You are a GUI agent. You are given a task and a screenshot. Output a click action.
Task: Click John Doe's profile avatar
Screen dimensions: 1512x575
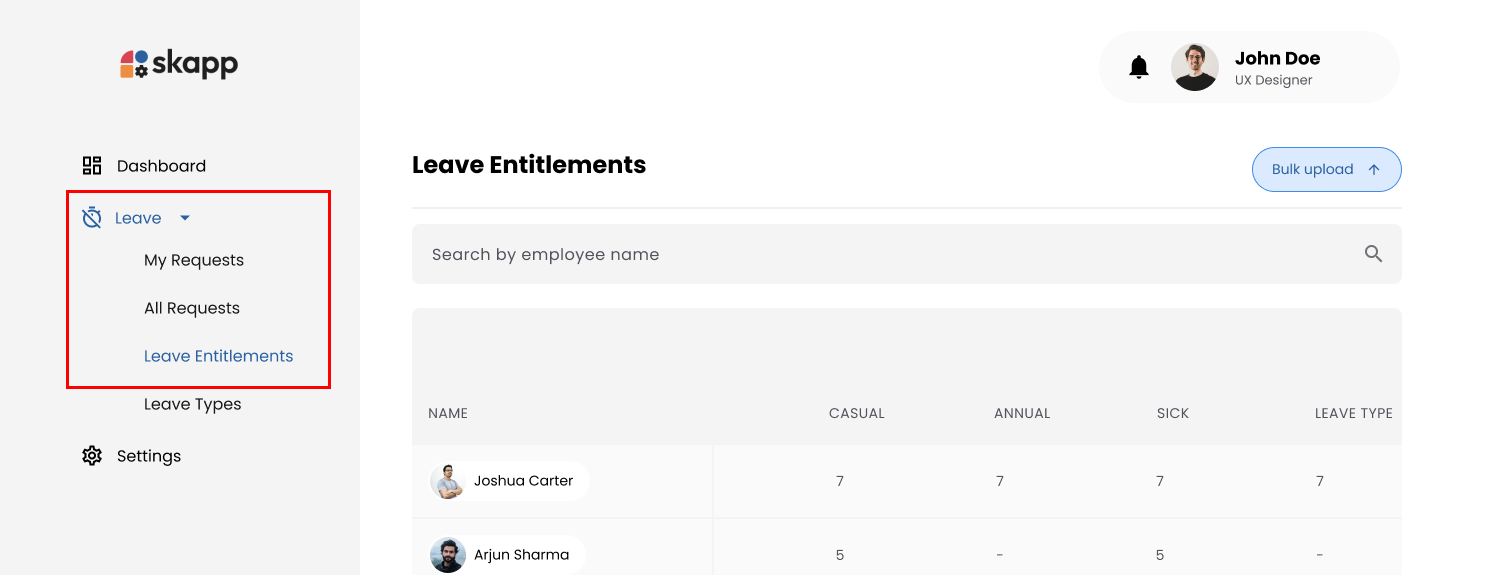(x=1194, y=67)
